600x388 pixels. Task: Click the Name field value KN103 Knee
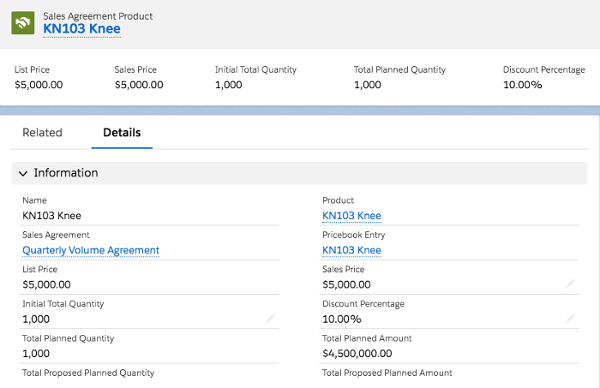point(52,215)
